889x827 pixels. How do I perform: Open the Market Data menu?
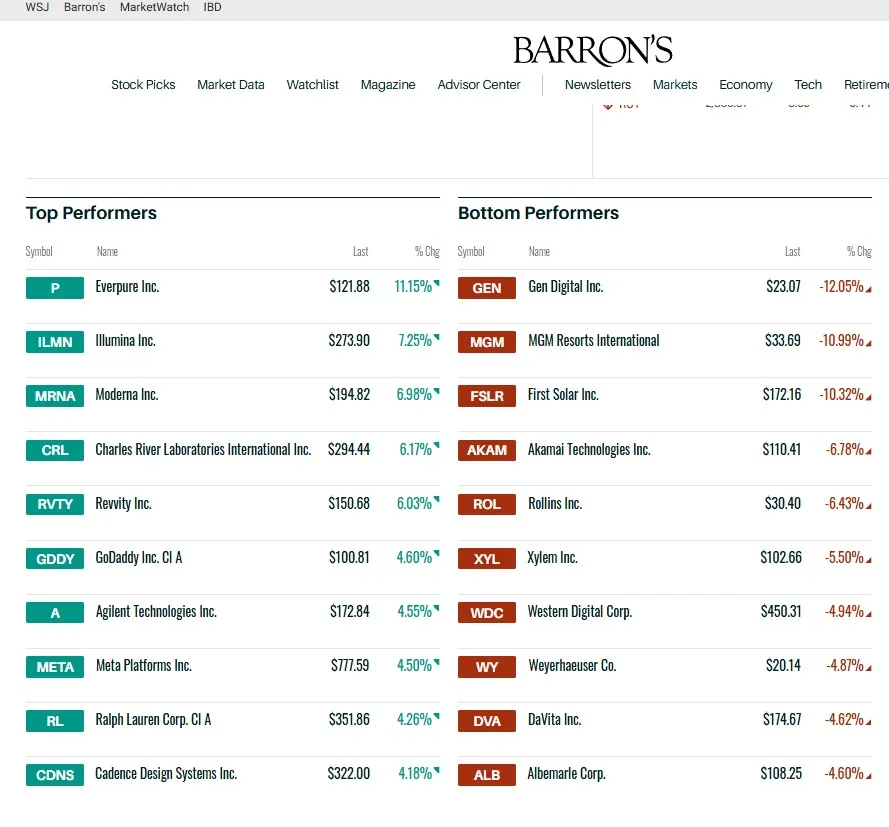point(231,84)
